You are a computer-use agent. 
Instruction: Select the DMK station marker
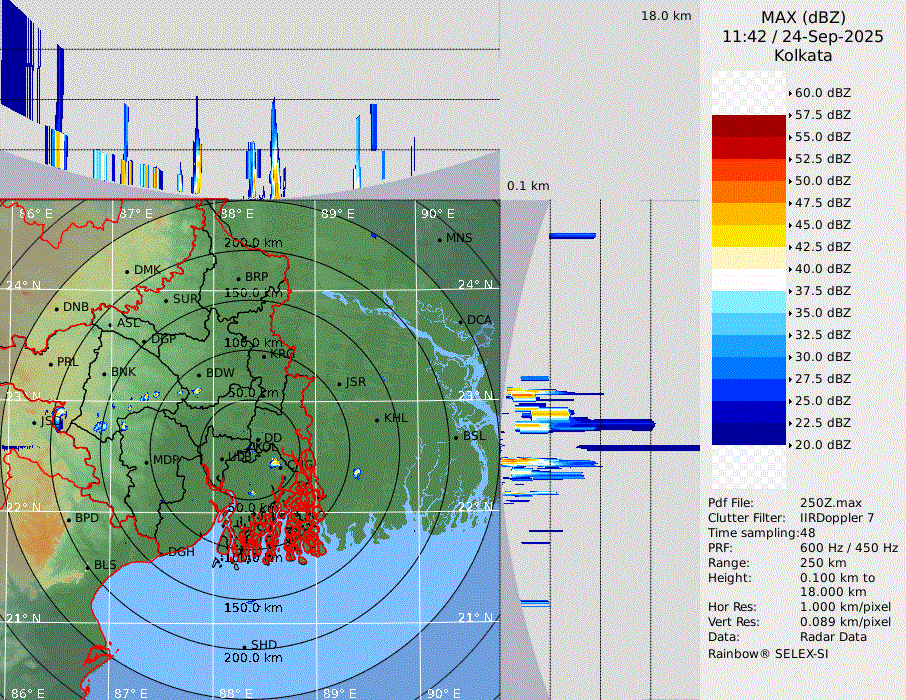coord(127,271)
